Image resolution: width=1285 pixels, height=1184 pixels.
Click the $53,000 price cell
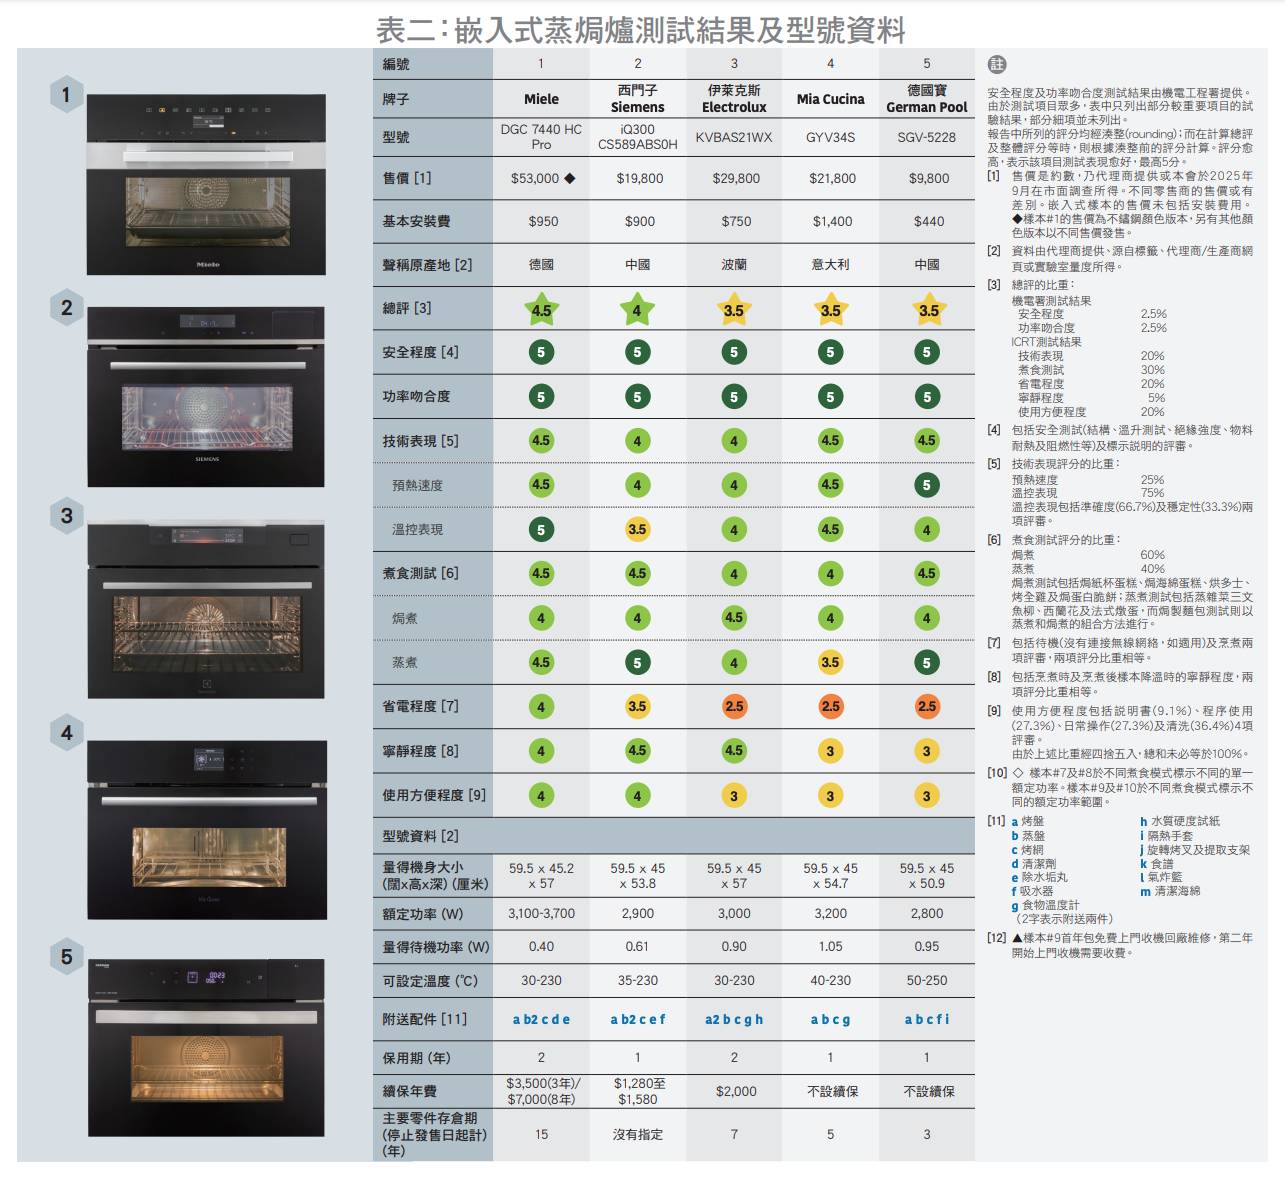tap(541, 178)
